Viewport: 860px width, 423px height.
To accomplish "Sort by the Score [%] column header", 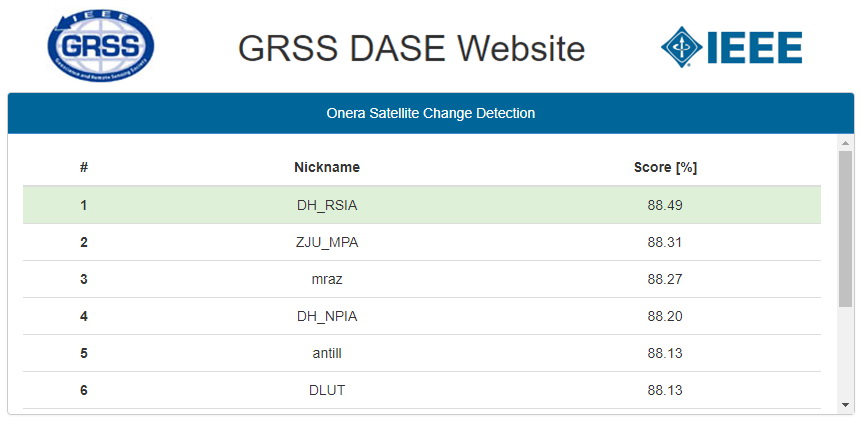I will (665, 167).
